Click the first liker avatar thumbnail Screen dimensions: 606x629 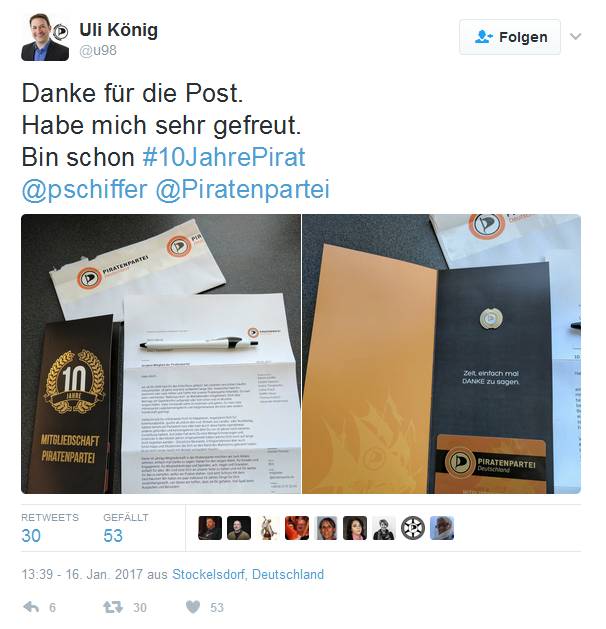[210, 528]
